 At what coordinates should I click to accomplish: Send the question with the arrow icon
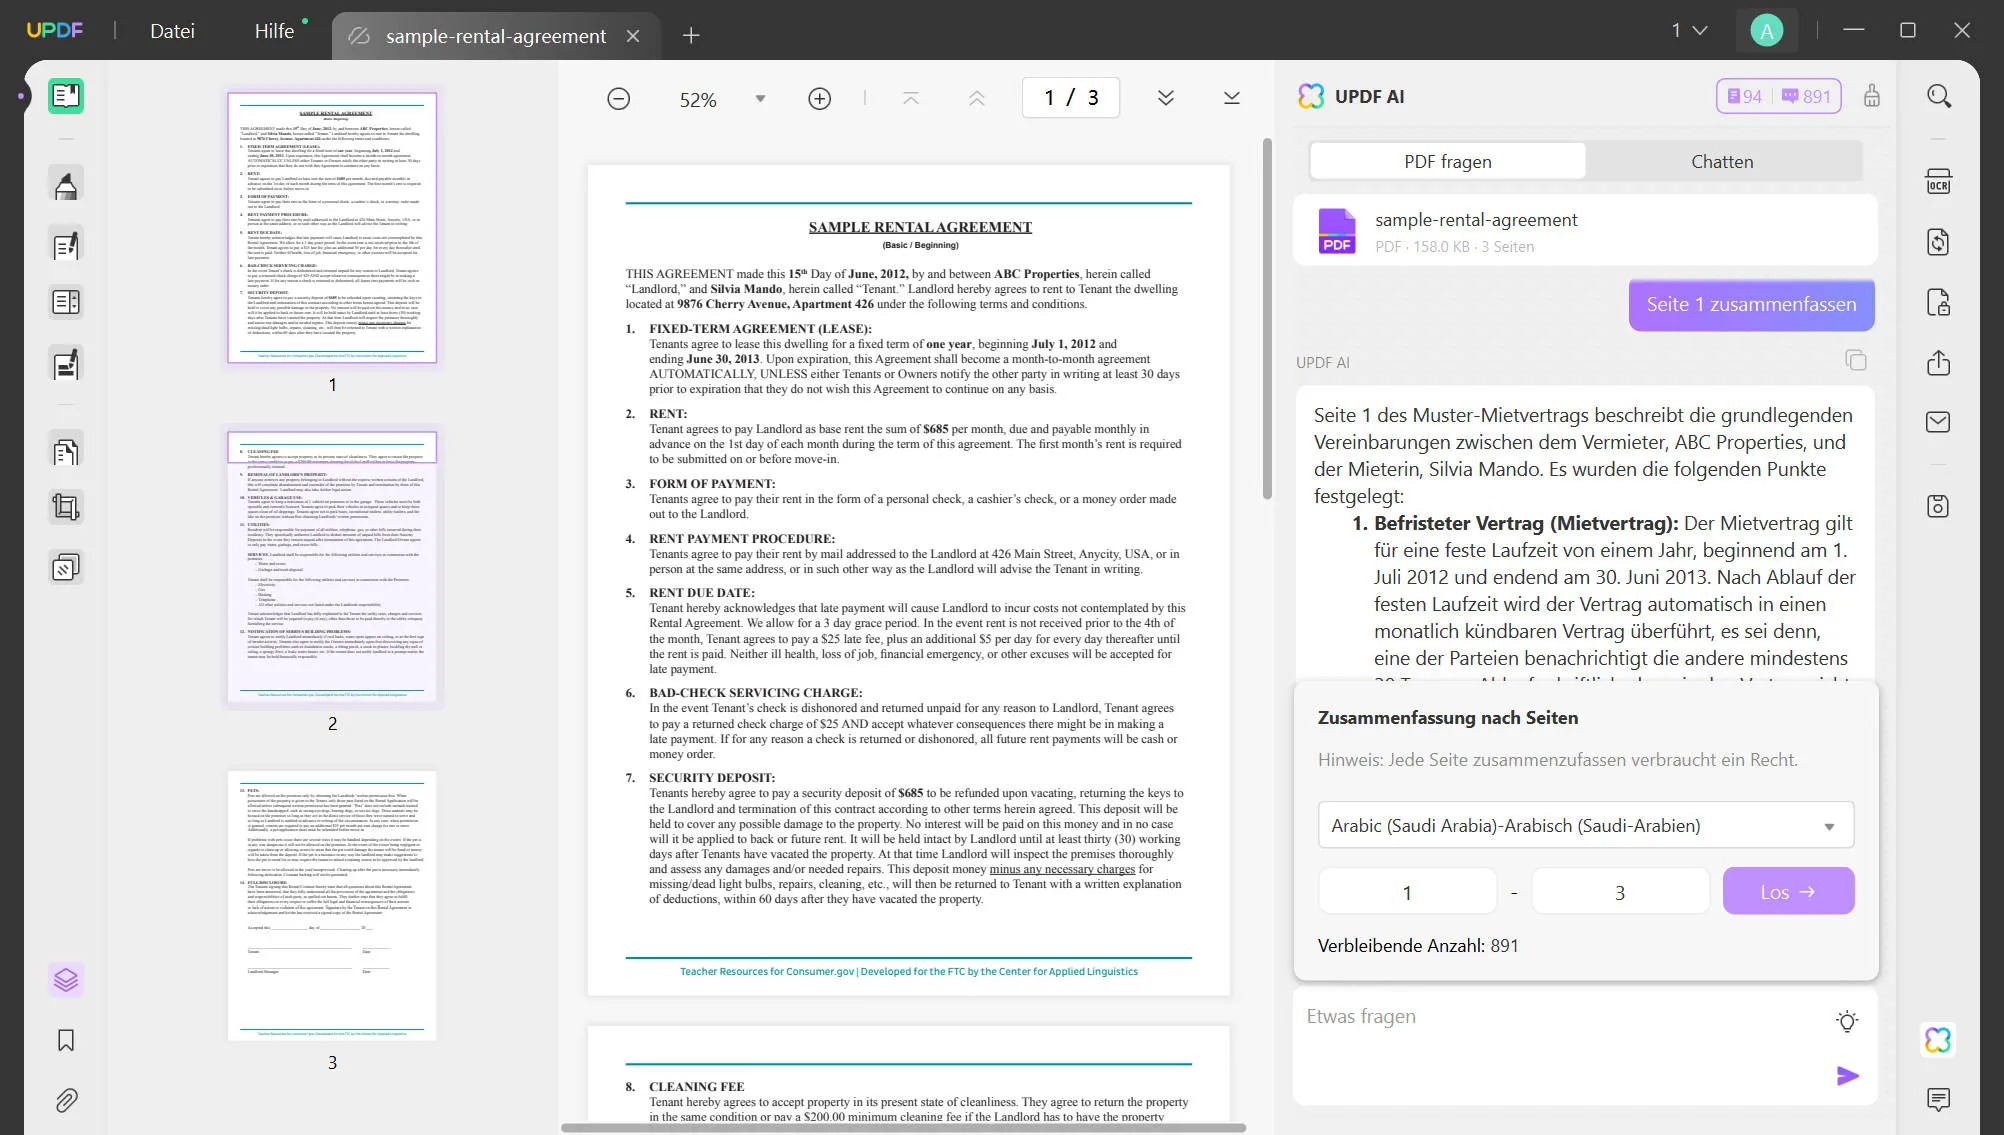1847,1076
